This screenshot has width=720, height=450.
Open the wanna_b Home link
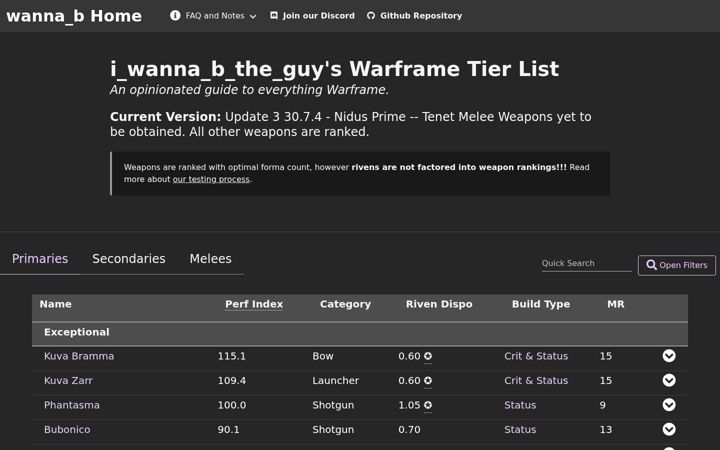pyautogui.click(x=74, y=16)
